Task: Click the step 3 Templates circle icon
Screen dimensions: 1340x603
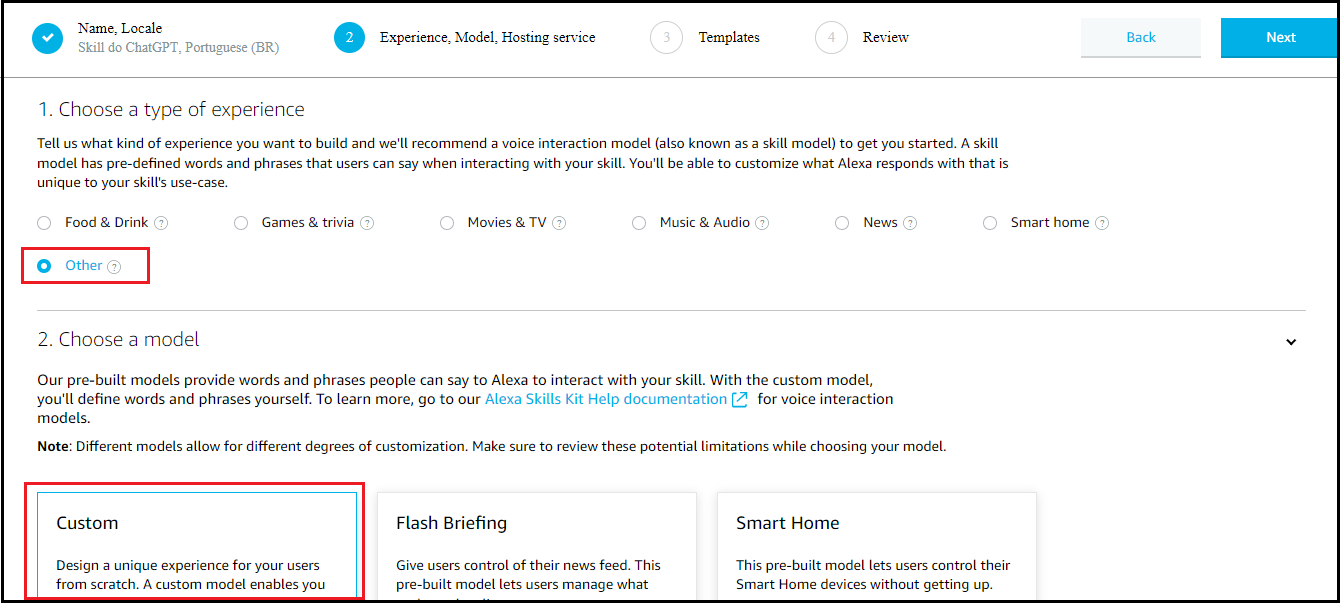Action: tap(666, 38)
